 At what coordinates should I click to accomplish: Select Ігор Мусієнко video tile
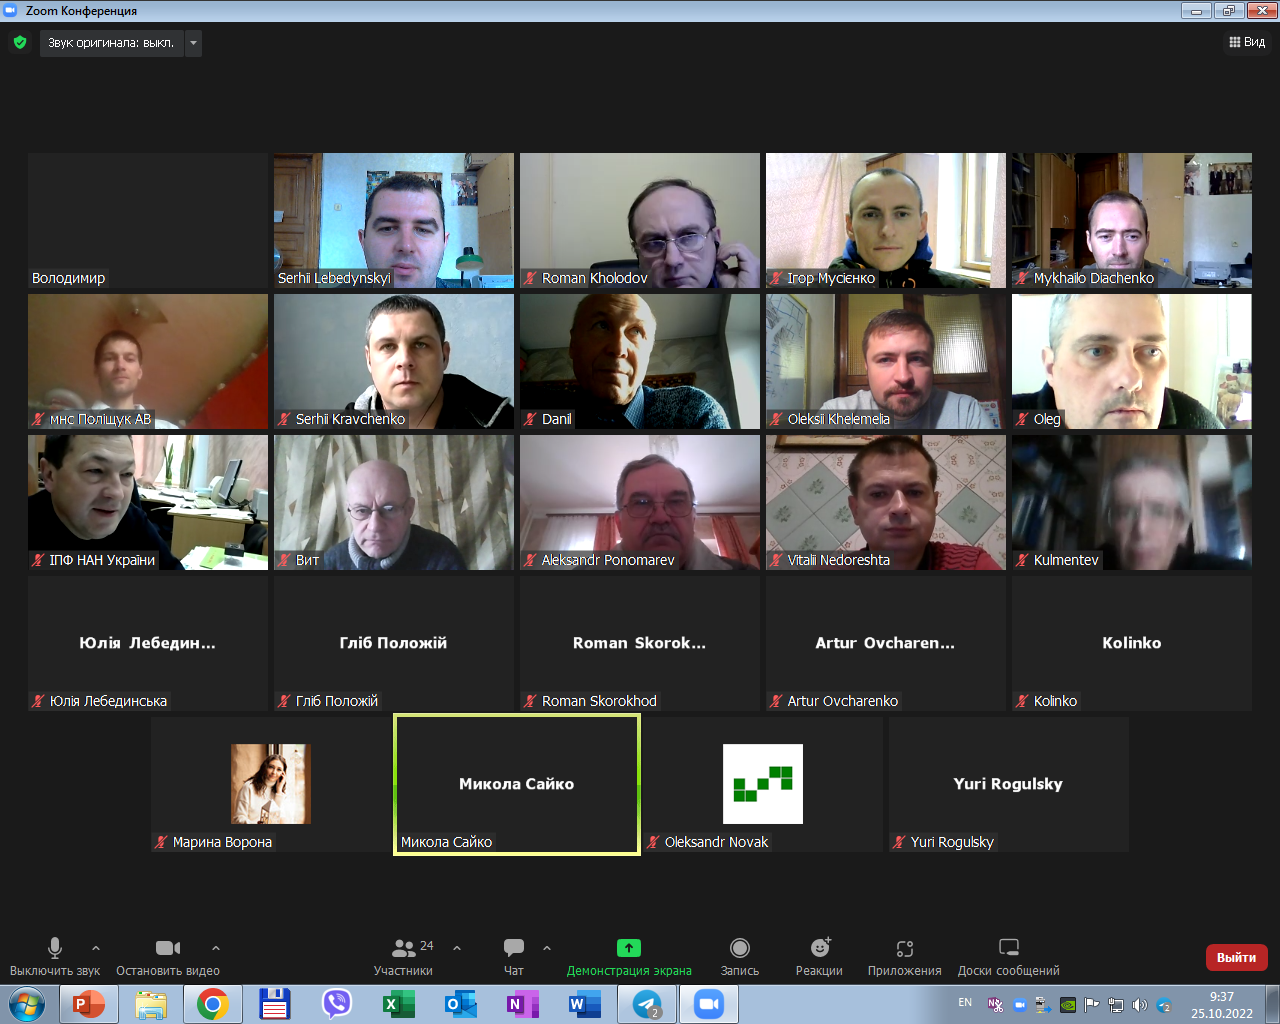(886, 220)
